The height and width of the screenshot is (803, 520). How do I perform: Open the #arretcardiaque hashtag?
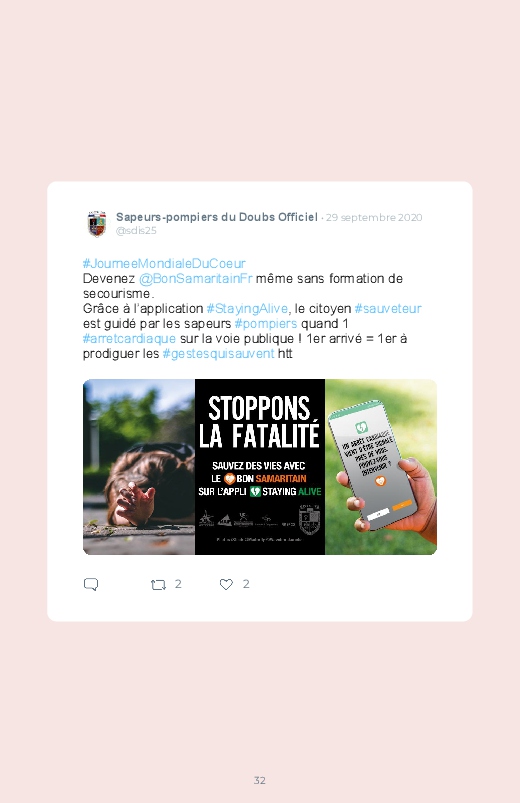click(x=129, y=339)
